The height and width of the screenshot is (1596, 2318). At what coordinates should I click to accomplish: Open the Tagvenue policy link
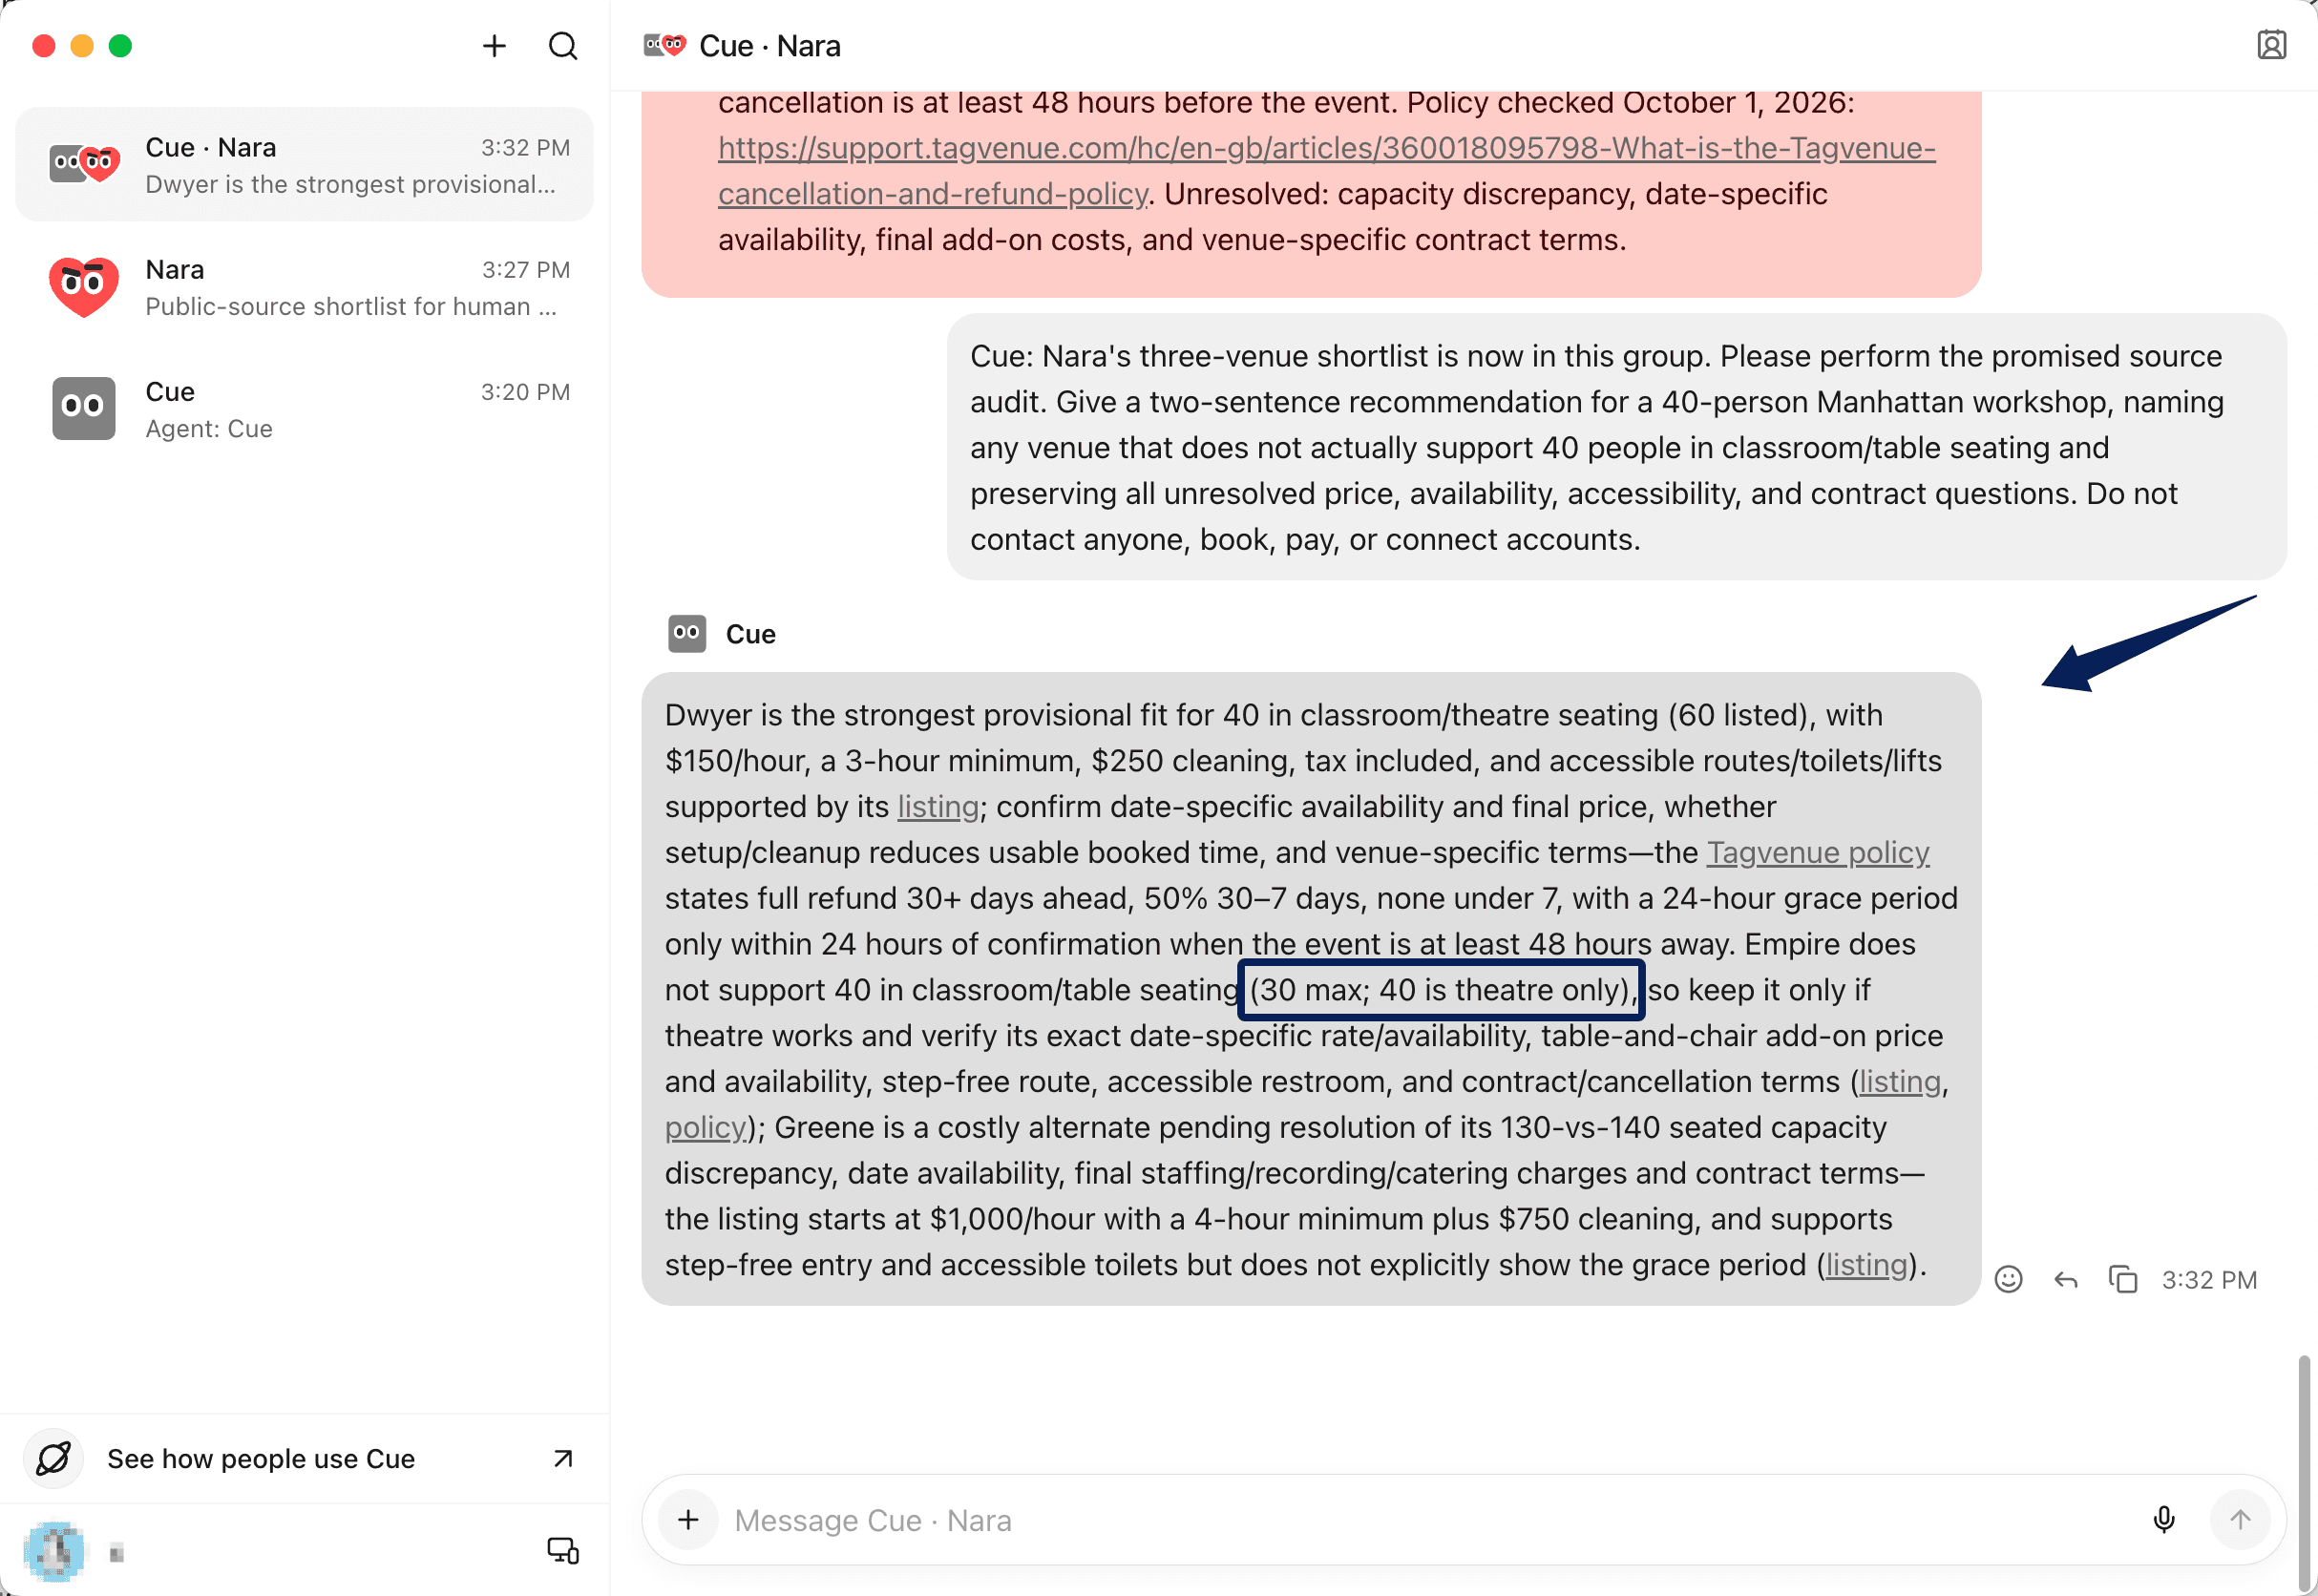1817,852
